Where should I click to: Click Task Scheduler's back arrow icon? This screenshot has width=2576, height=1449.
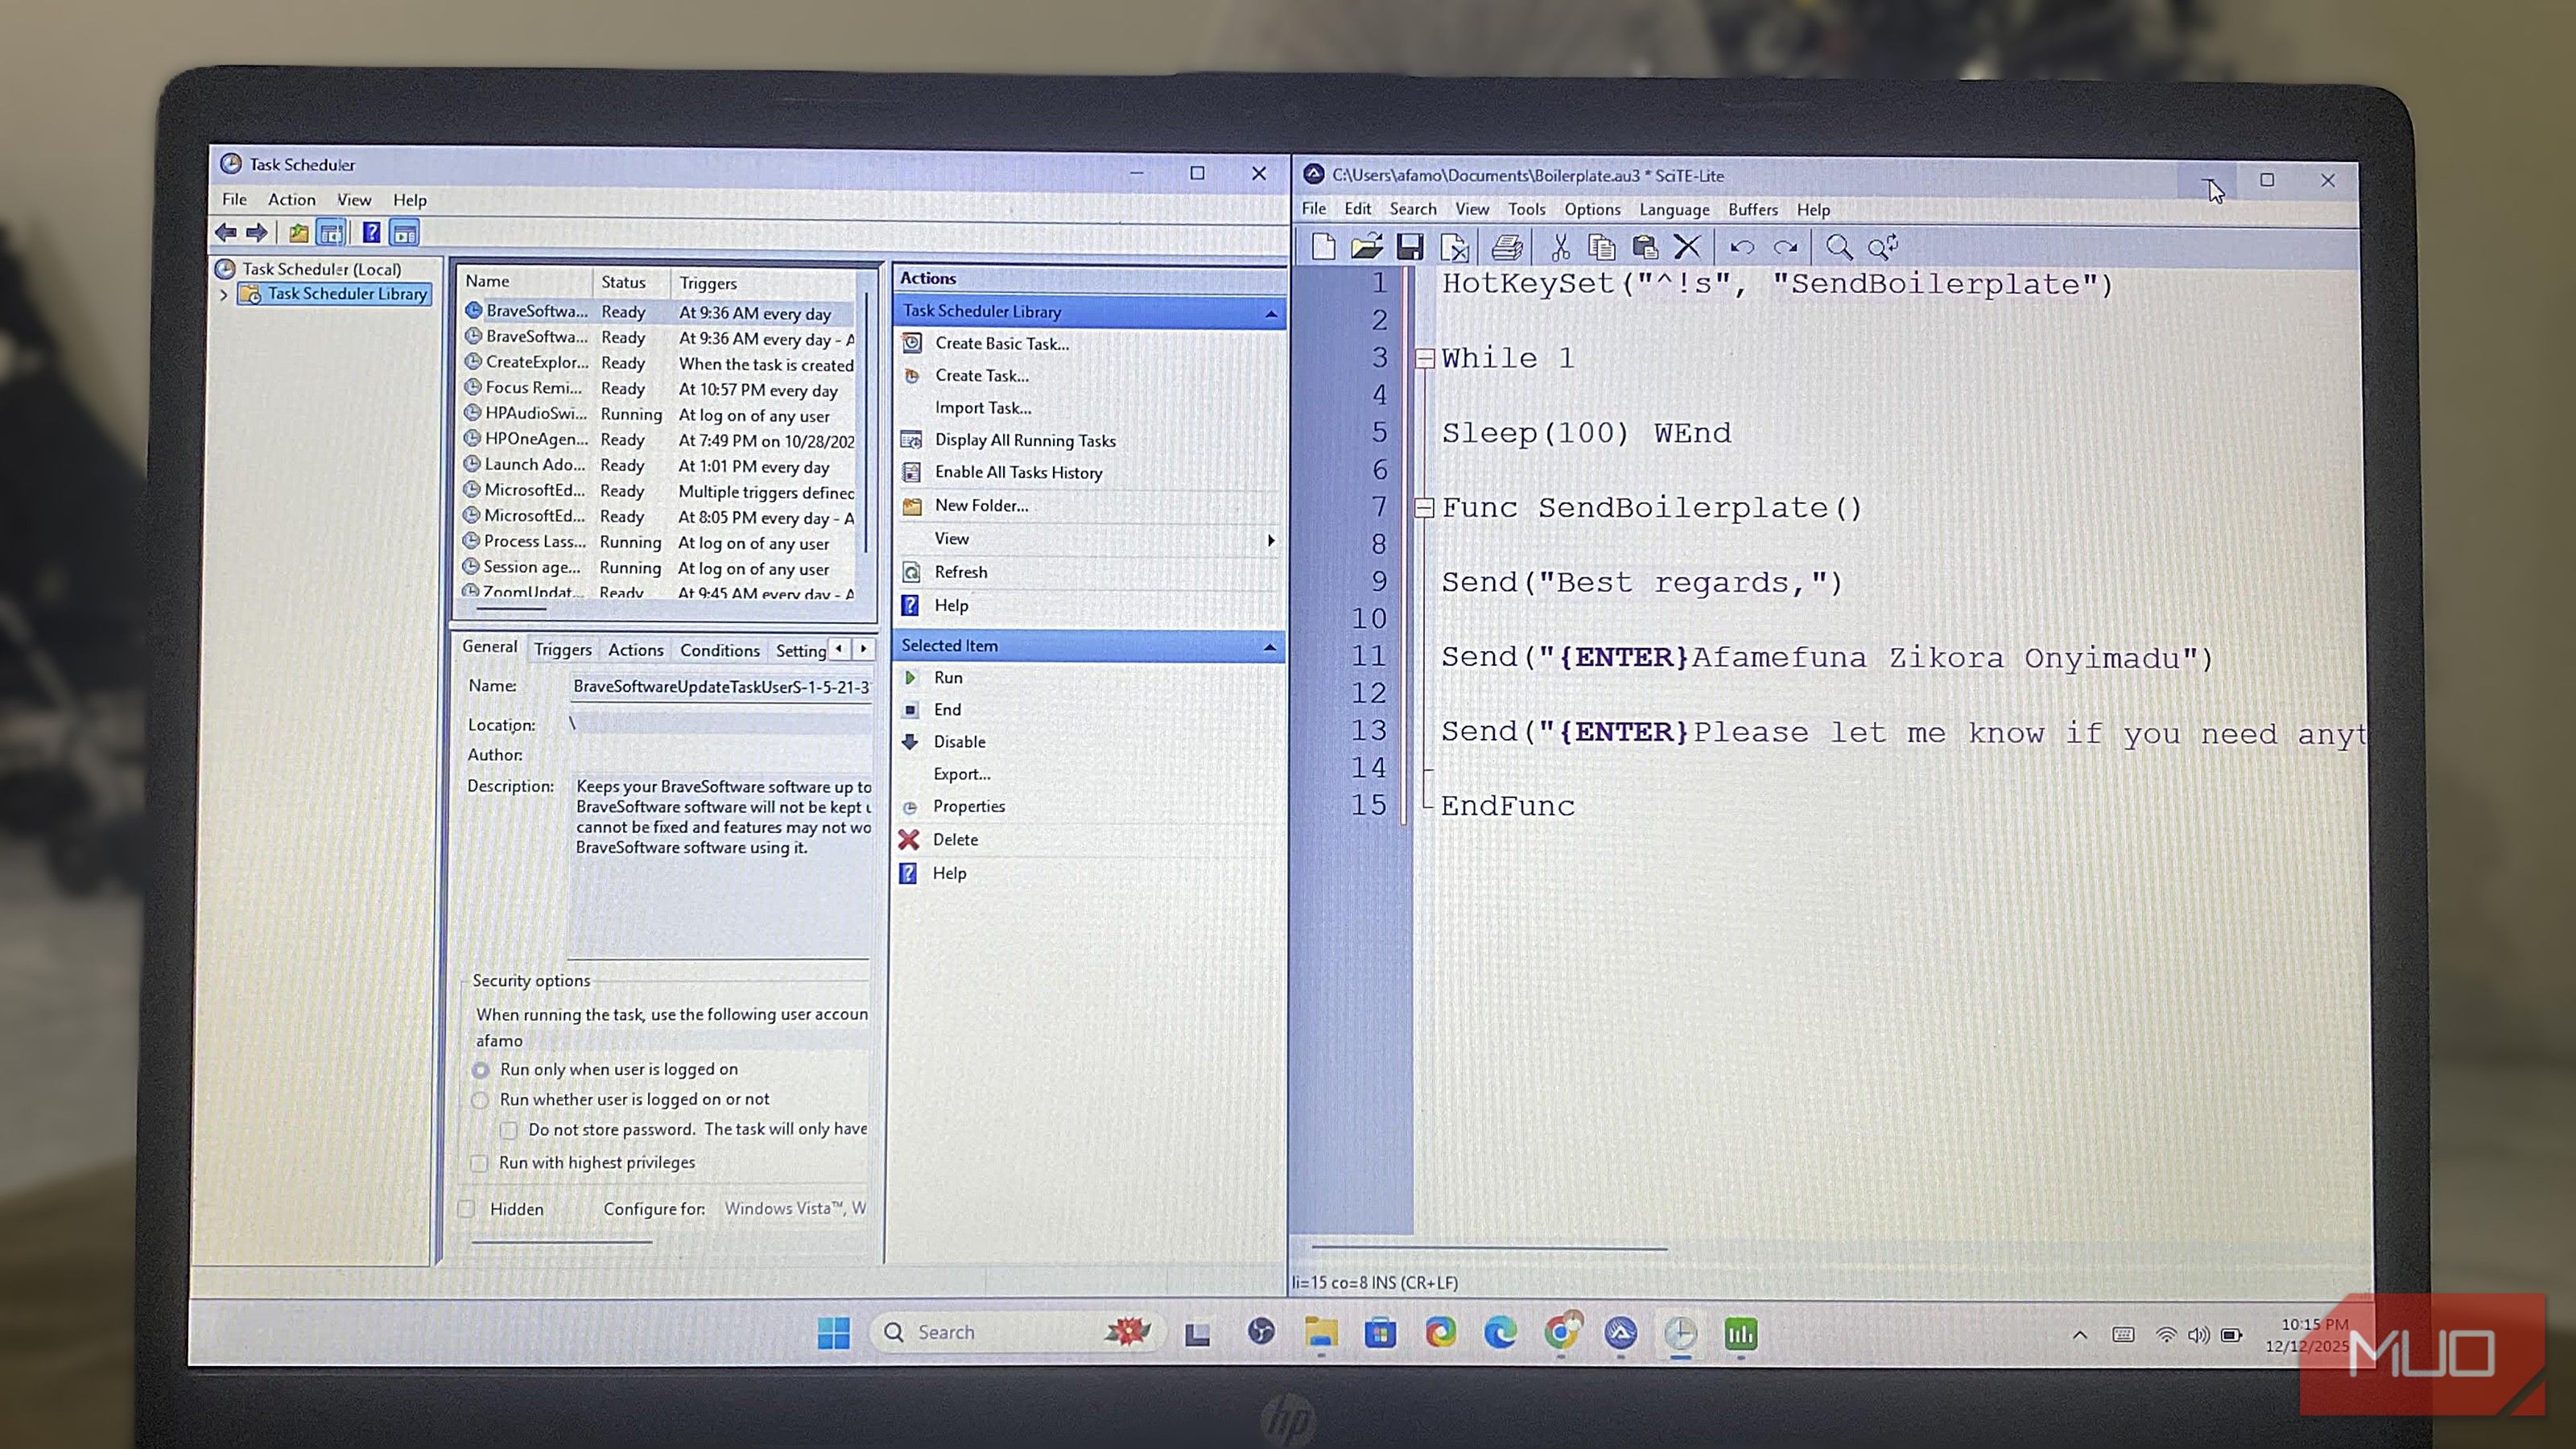[226, 233]
